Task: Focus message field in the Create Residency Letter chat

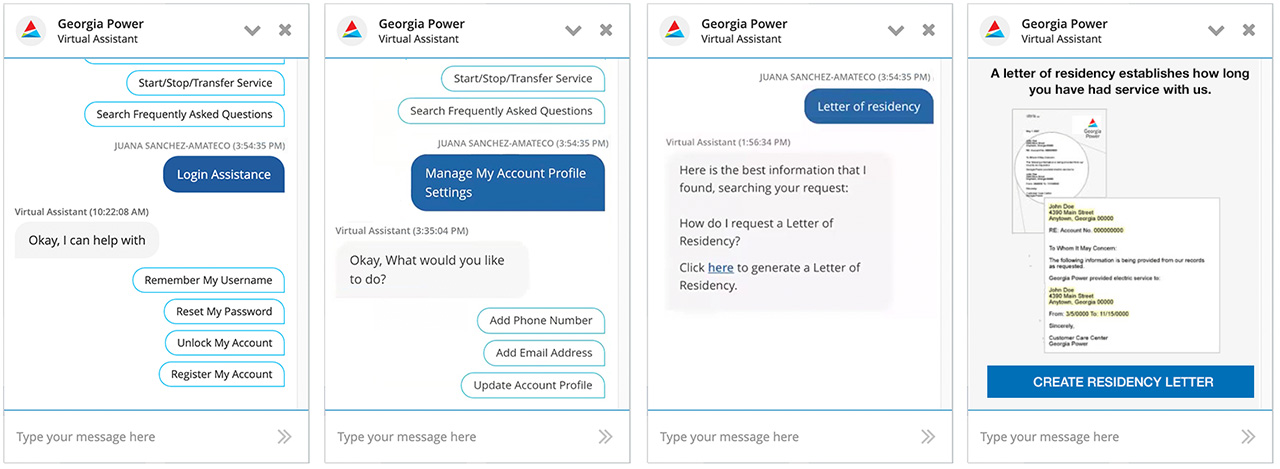Action: (x=1103, y=437)
